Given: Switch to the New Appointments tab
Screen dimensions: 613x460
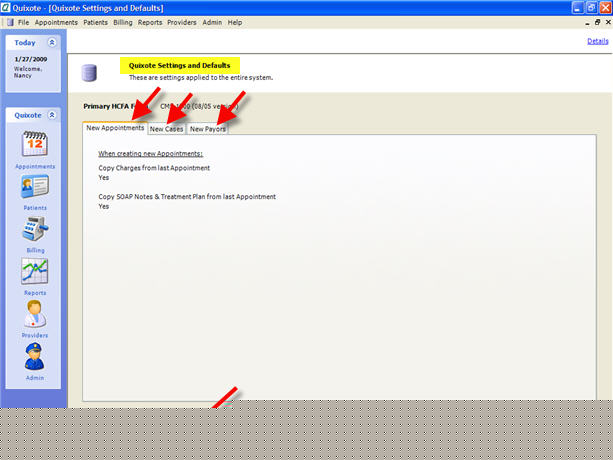Looking at the screenshot, I should 115,128.
